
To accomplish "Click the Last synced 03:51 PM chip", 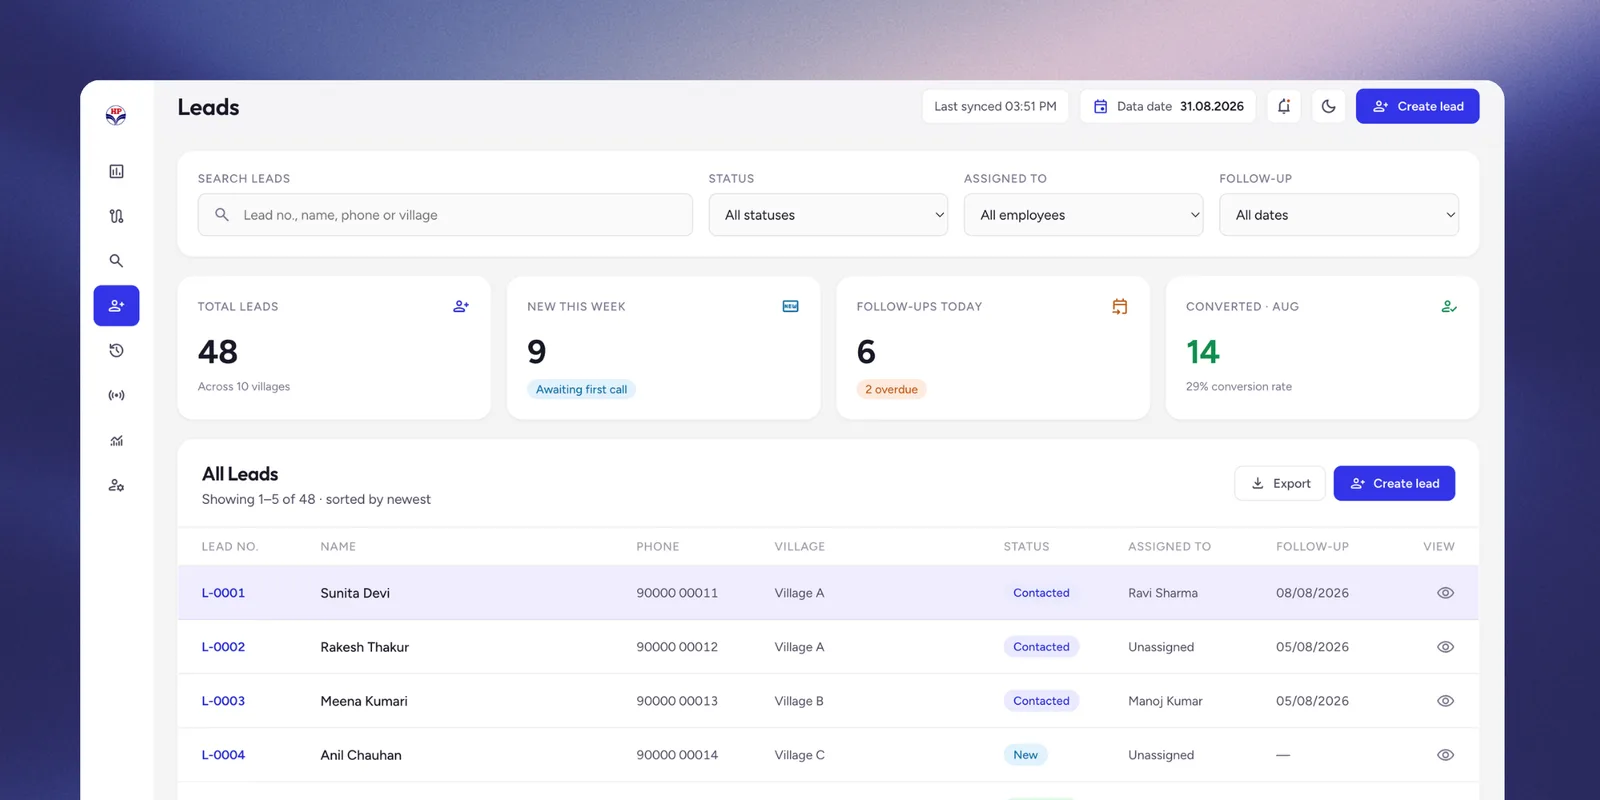I will pyautogui.click(x=995, y=106).
